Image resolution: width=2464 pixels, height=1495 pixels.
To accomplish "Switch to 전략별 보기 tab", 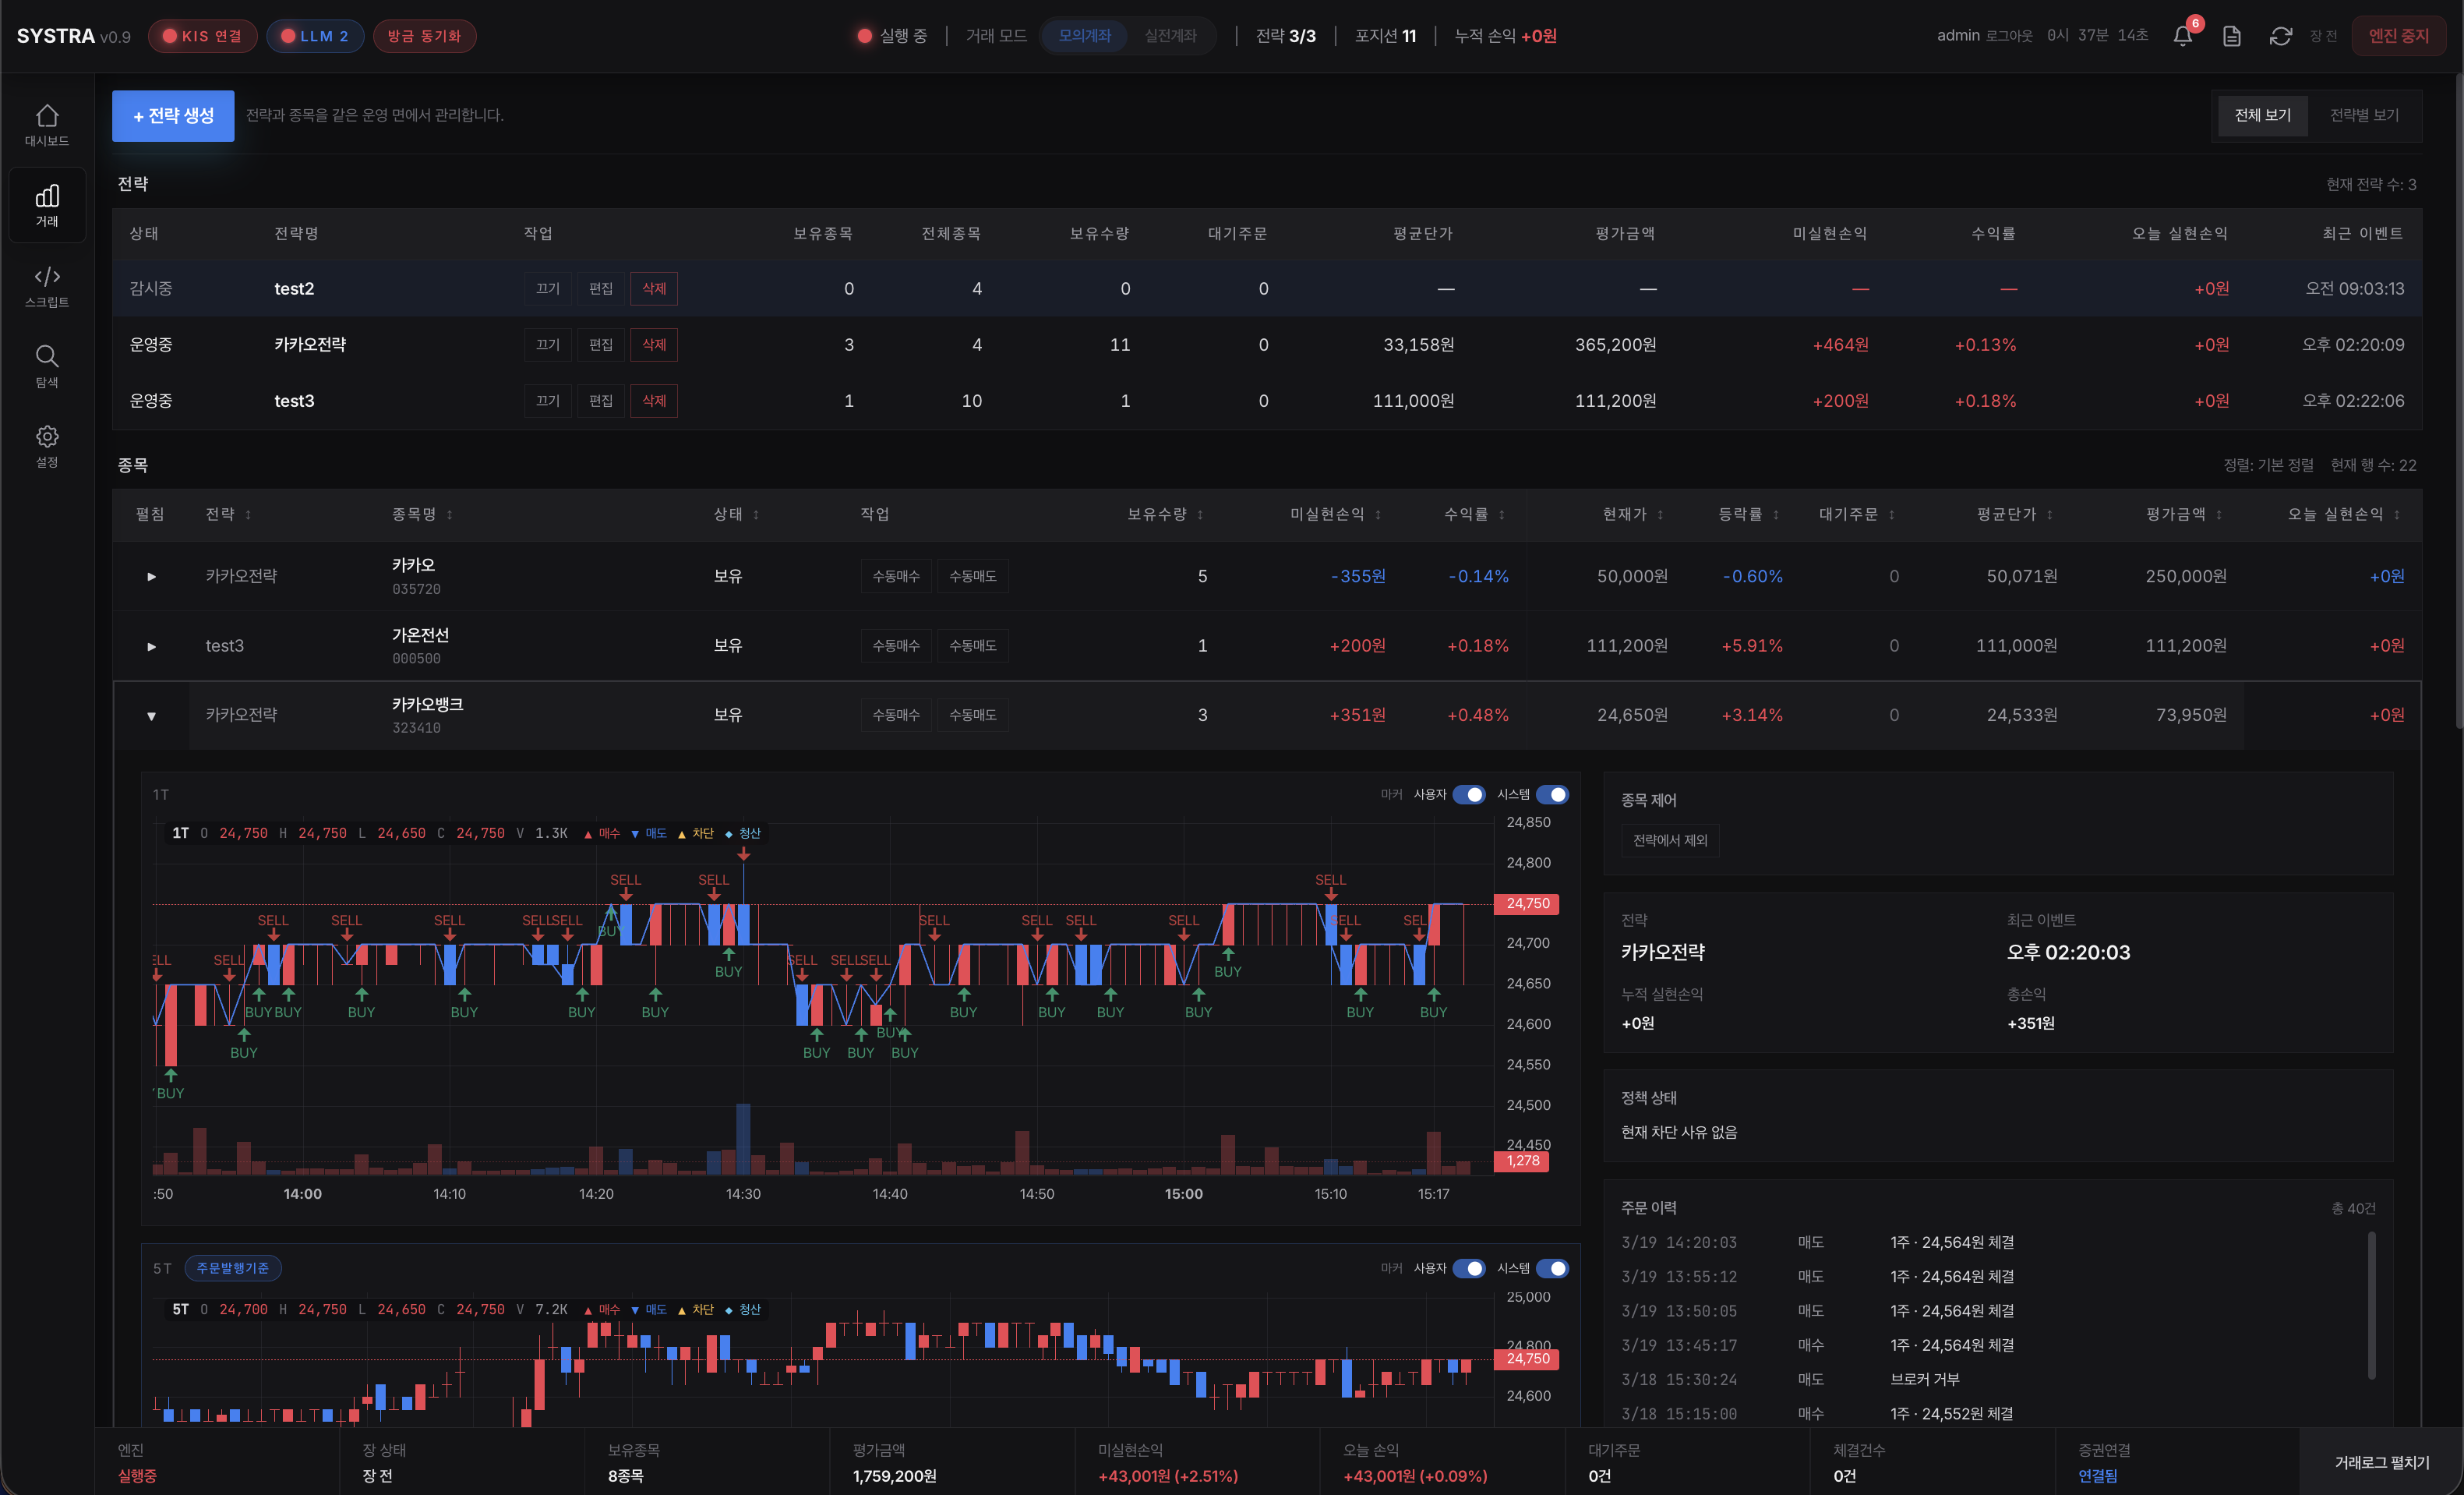I will pos(2364,115).
